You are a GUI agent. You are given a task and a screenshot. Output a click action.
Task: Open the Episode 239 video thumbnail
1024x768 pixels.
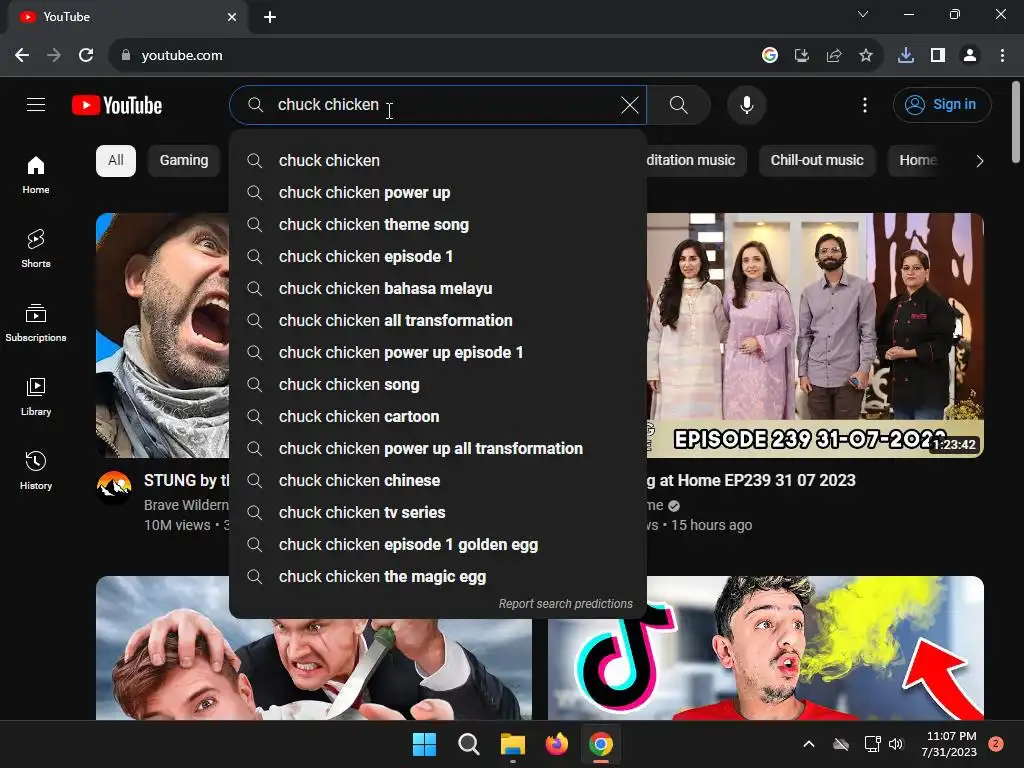click(x=815, y=335)
